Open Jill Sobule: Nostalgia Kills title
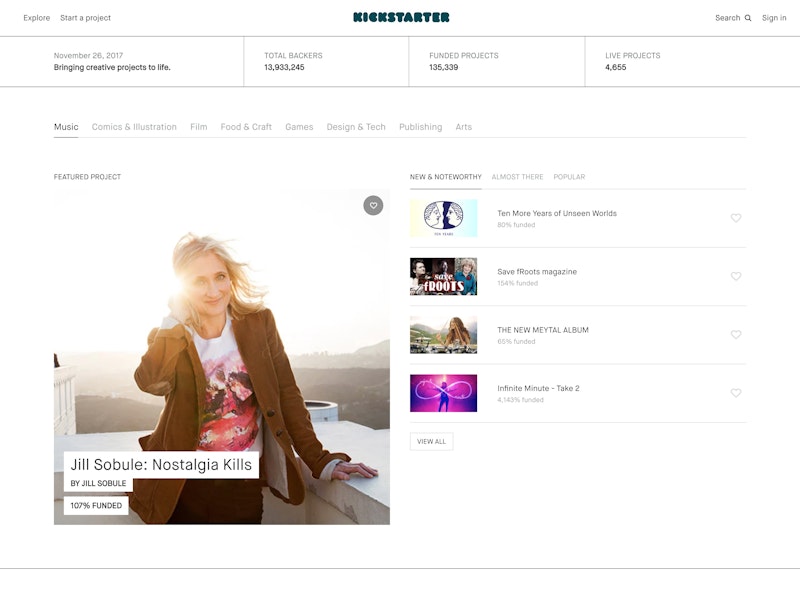Screen dimensions: 800x600 coord(161,465)
